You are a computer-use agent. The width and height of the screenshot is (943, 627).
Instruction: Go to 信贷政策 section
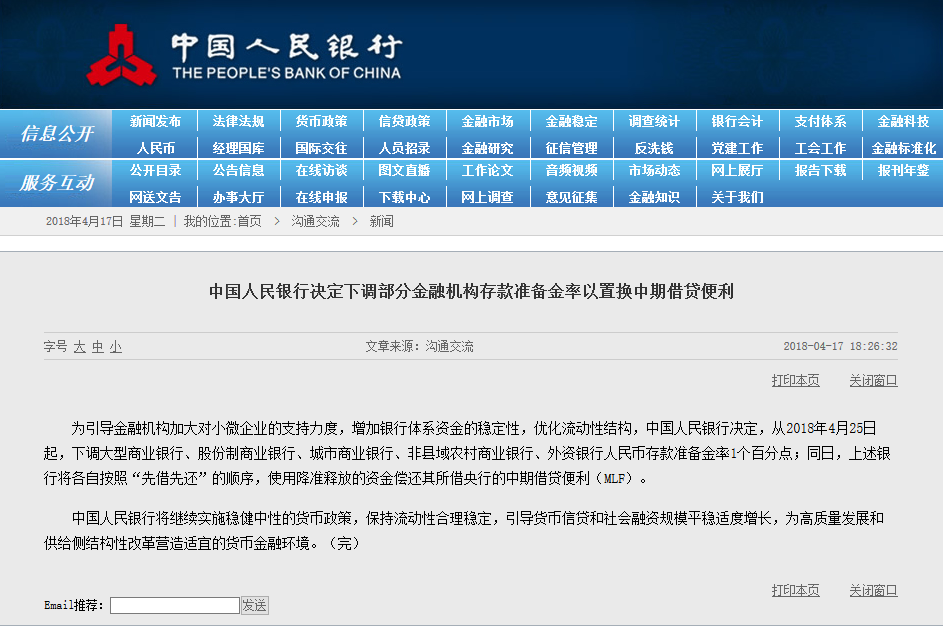click(404, 121)
